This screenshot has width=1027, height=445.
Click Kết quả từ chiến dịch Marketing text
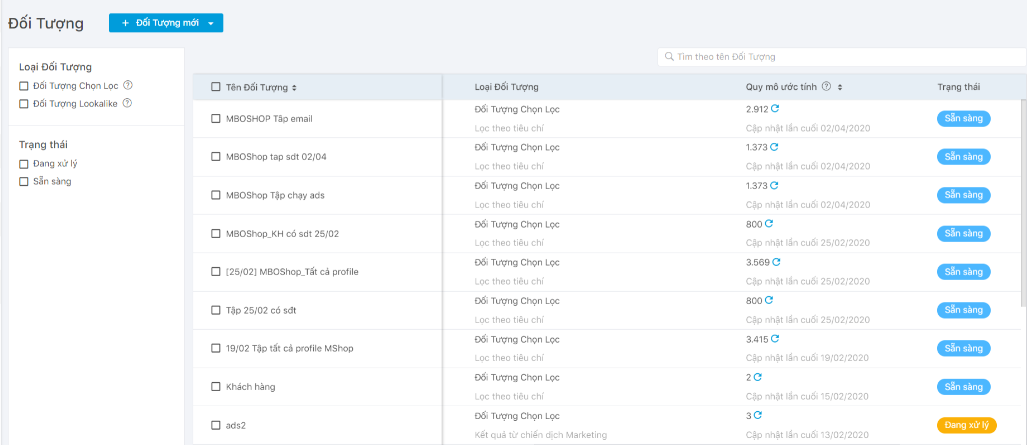pos(541,435)
